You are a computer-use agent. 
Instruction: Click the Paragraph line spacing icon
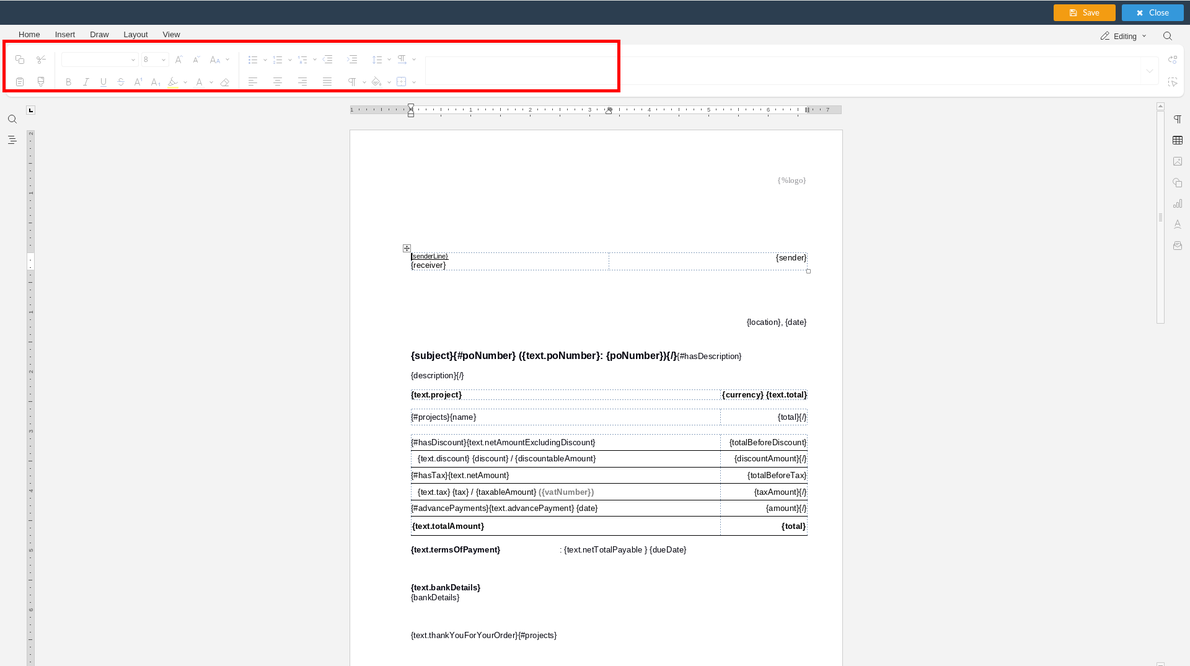point(377,59)
